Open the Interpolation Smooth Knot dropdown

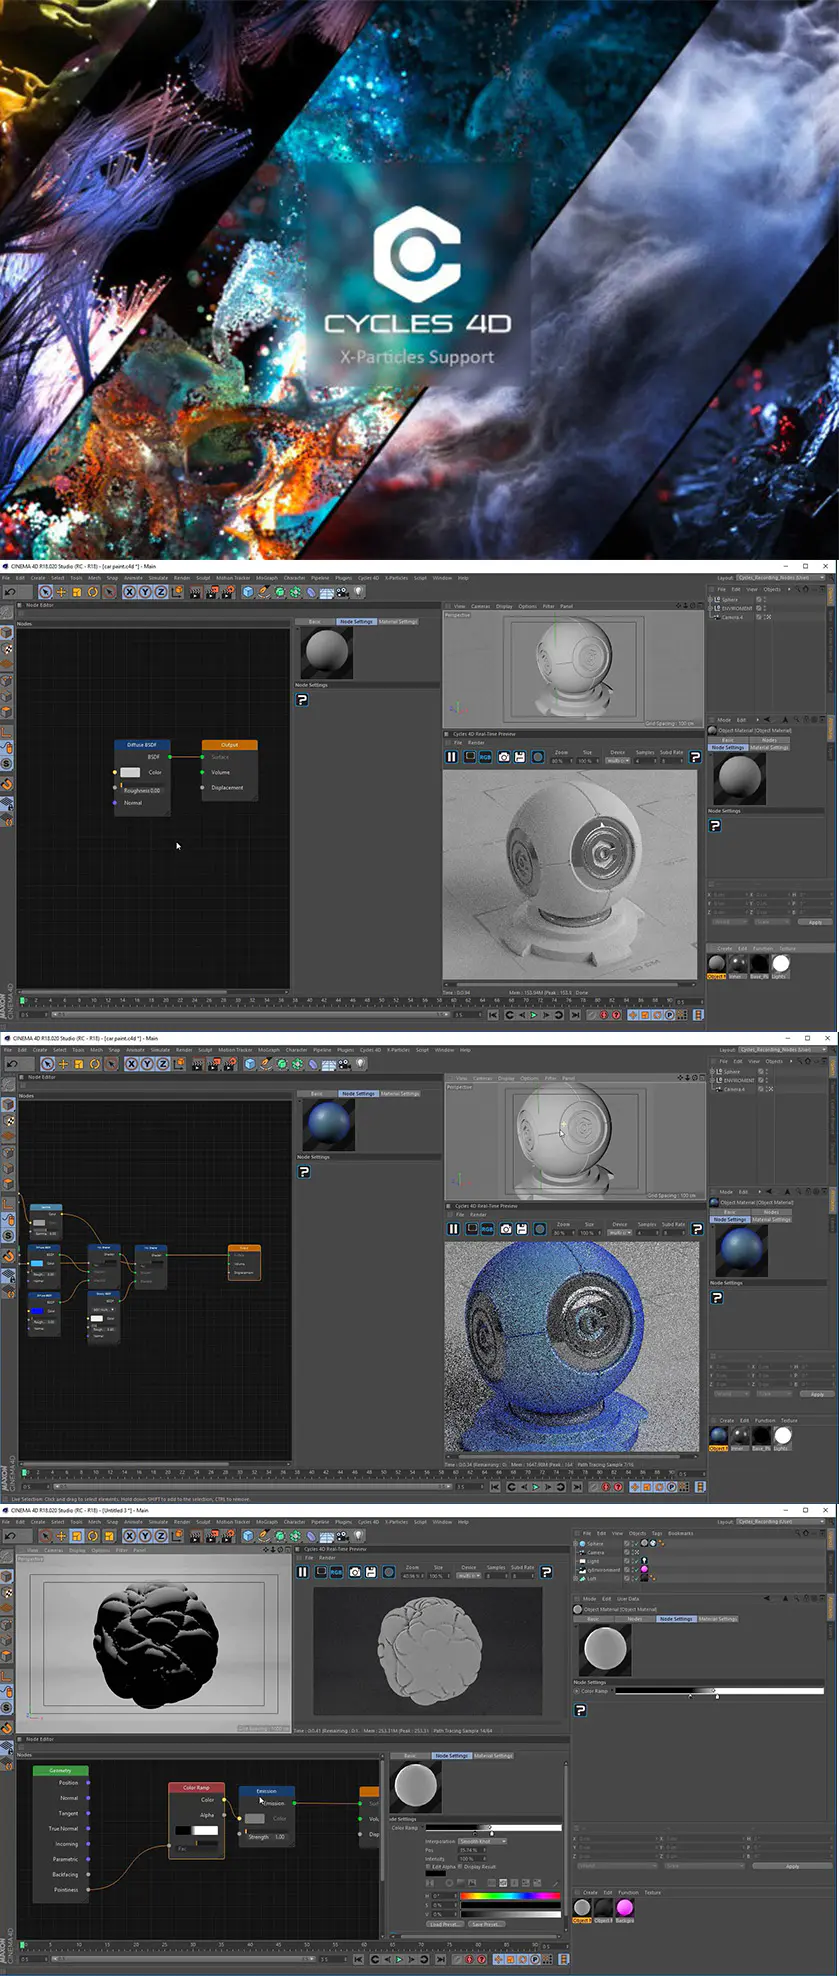(482, 1841)
